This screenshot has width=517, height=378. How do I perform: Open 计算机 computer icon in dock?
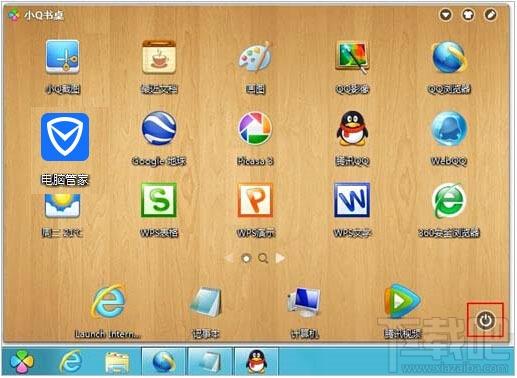pos(304,302)
